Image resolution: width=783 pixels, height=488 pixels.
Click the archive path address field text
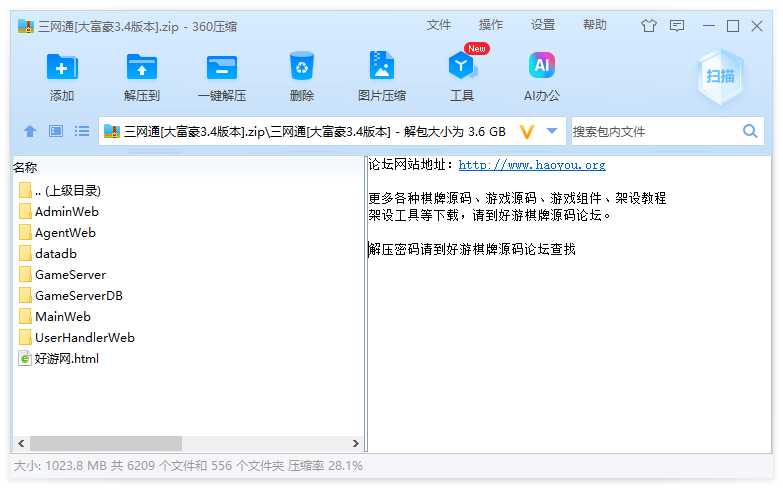click(x=315, y=131)
